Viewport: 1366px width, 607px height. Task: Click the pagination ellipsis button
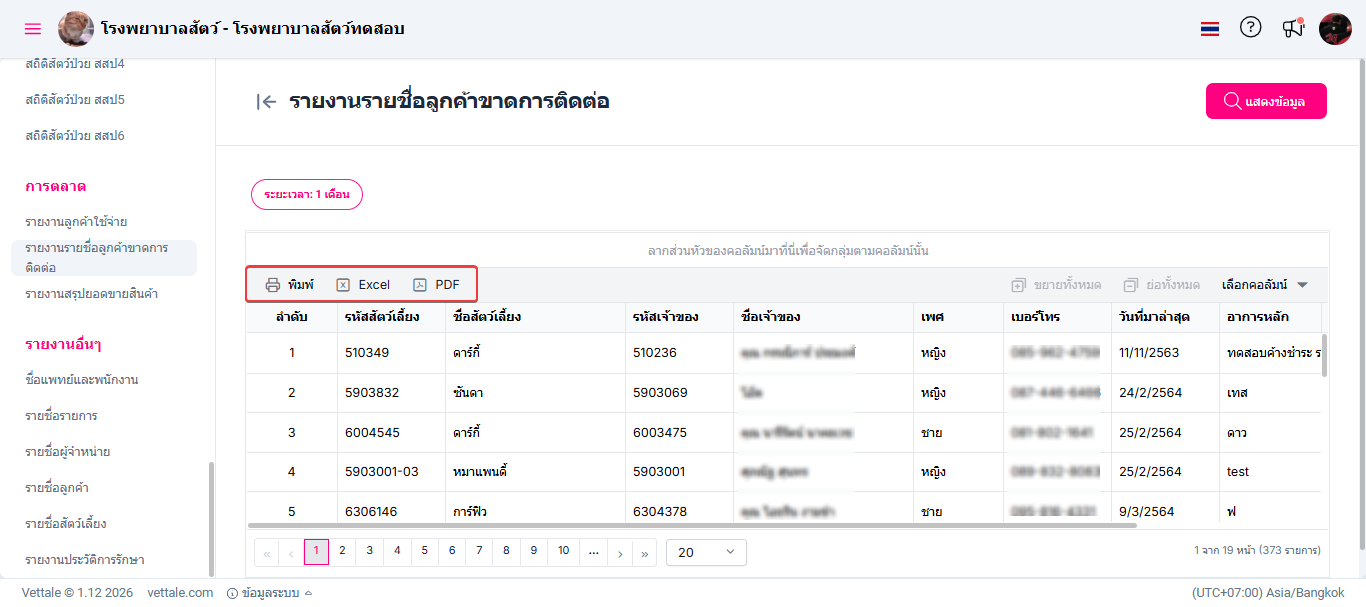point(594,551)
